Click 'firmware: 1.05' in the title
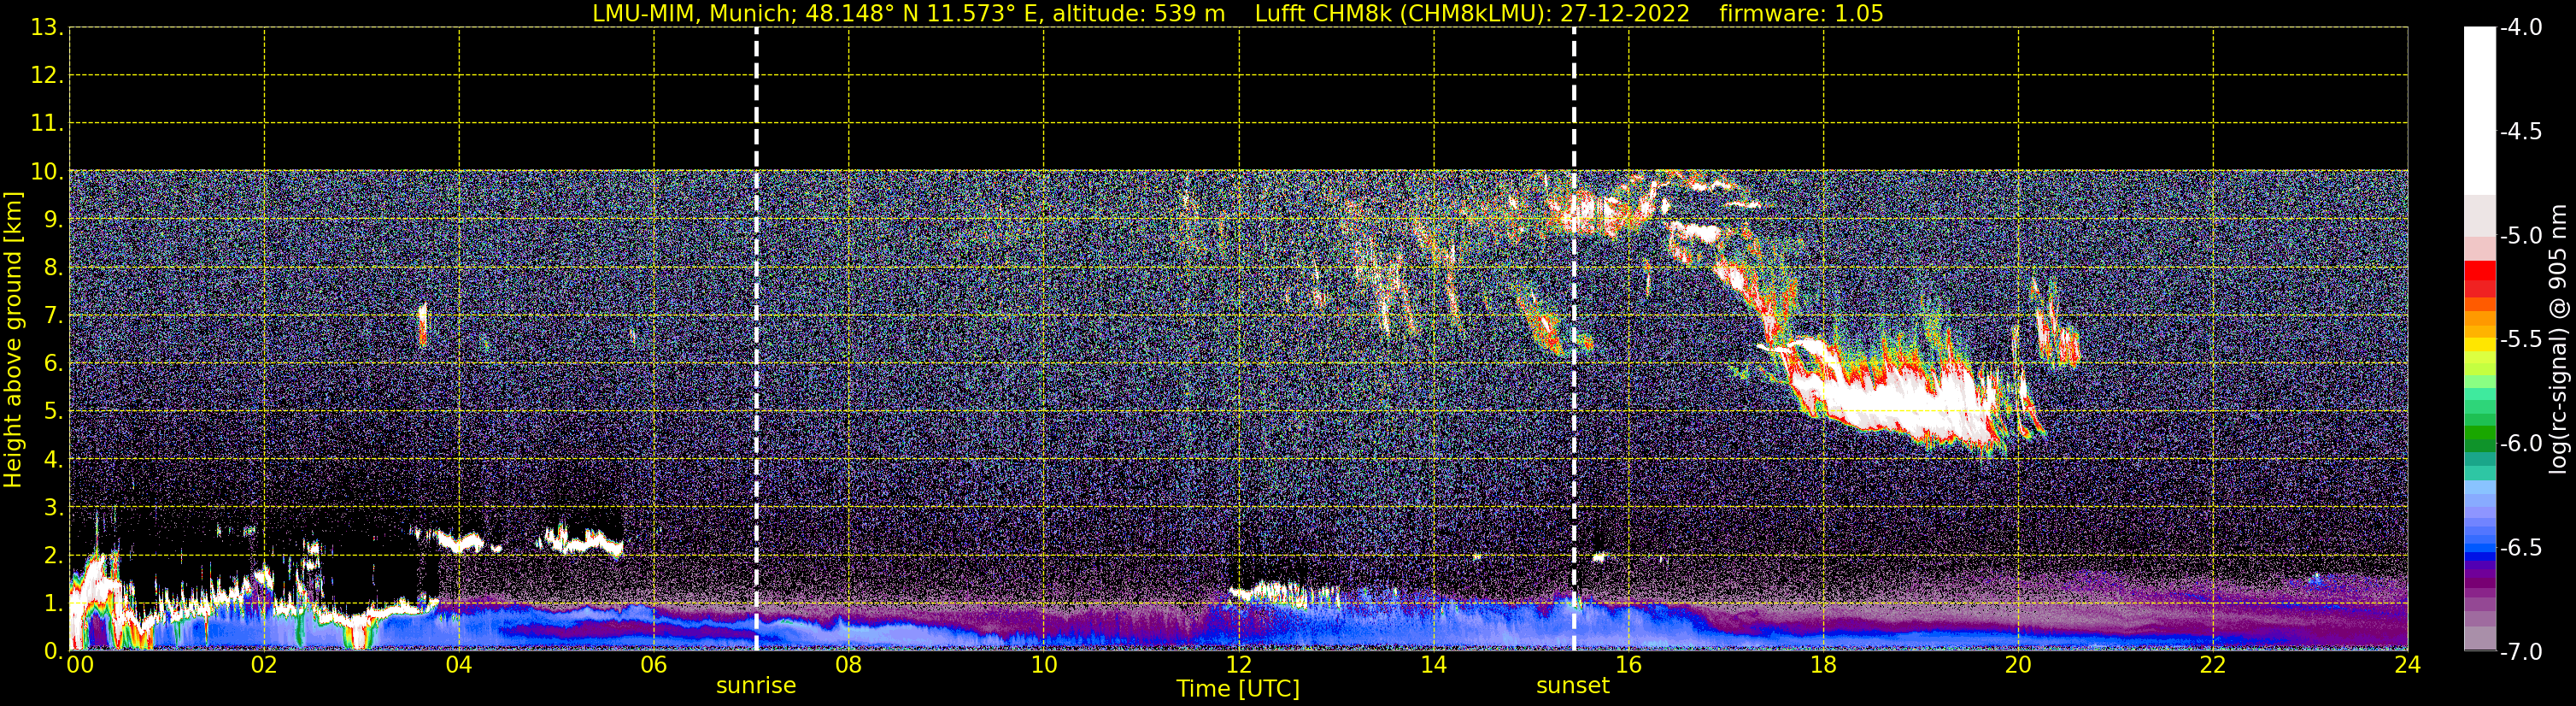The width and height of the screenshot is (2576, 706). pyautogui.click(x=1801, y=14)
